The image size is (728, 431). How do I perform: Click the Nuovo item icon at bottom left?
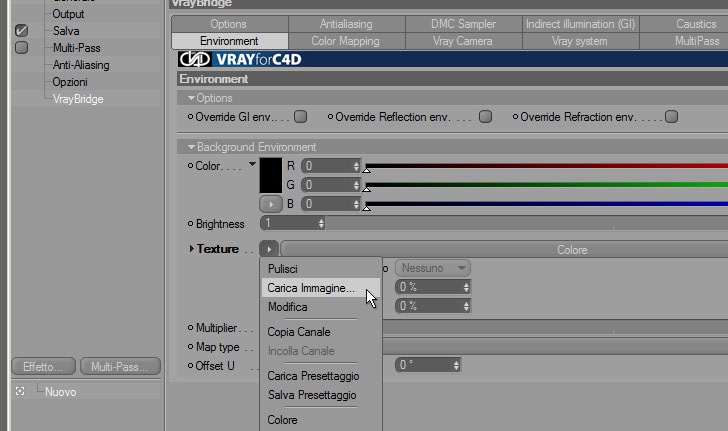[x=20, y=392]
